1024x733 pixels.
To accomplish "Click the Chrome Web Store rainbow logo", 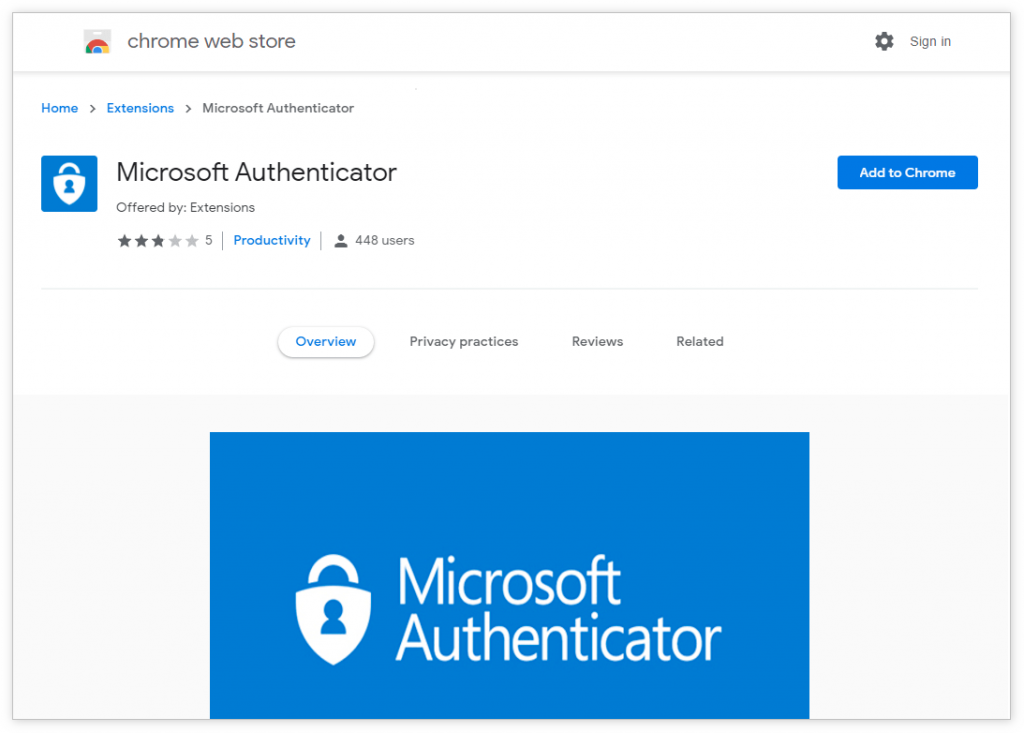I will pos(97,42).
